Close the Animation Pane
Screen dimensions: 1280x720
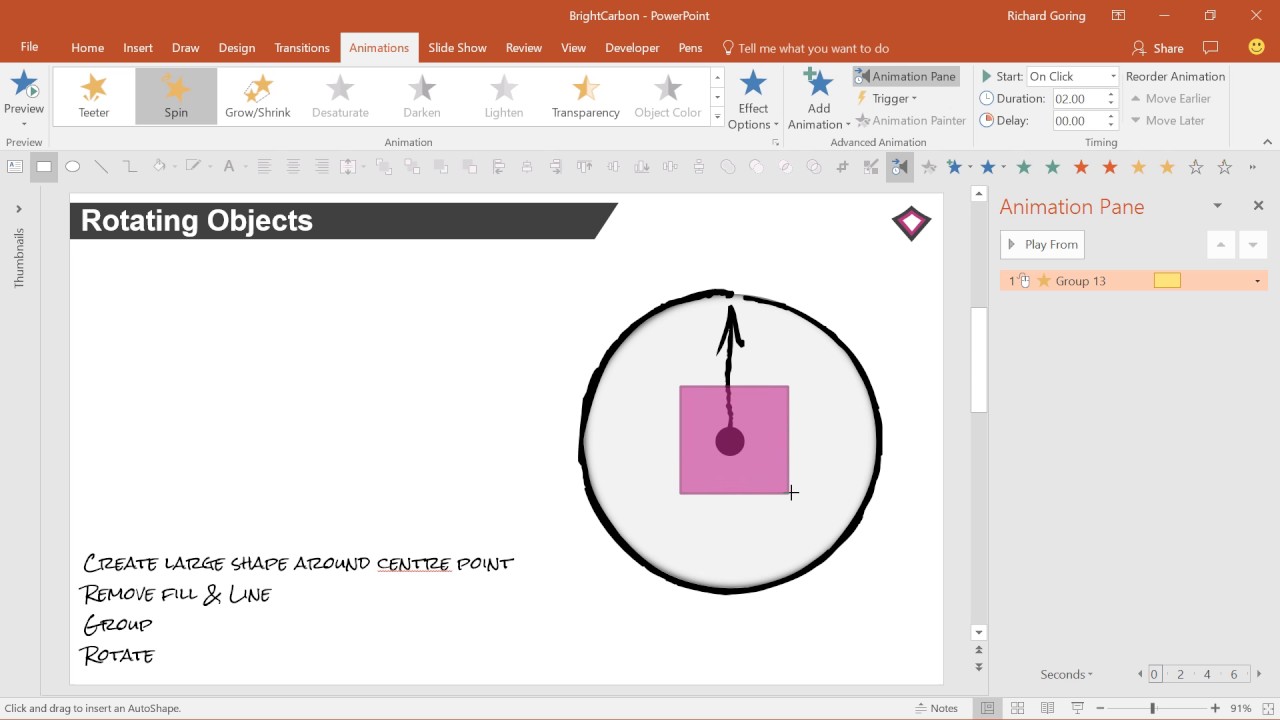point(1258,205)
